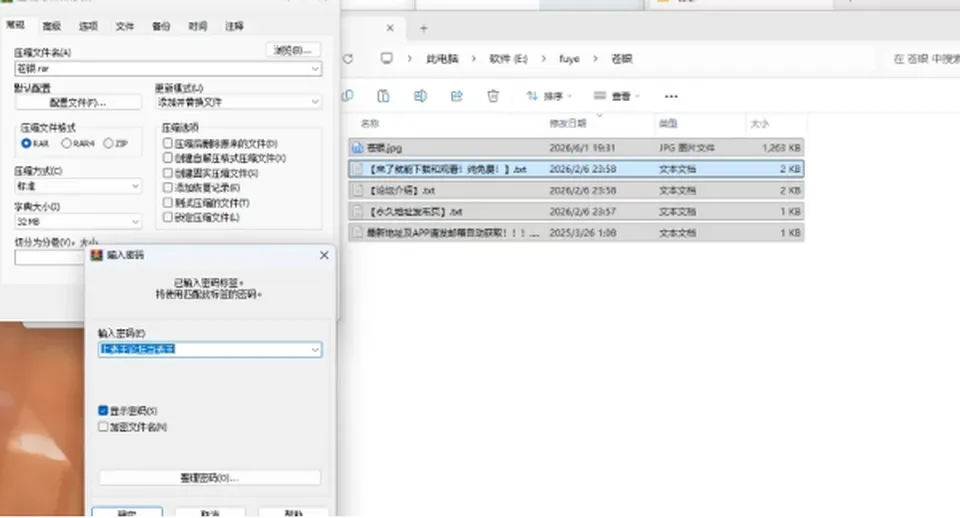Select txt file dated 2025/3/26 1:08
This screenshot has height=518, width=960.
pos(576,233)
